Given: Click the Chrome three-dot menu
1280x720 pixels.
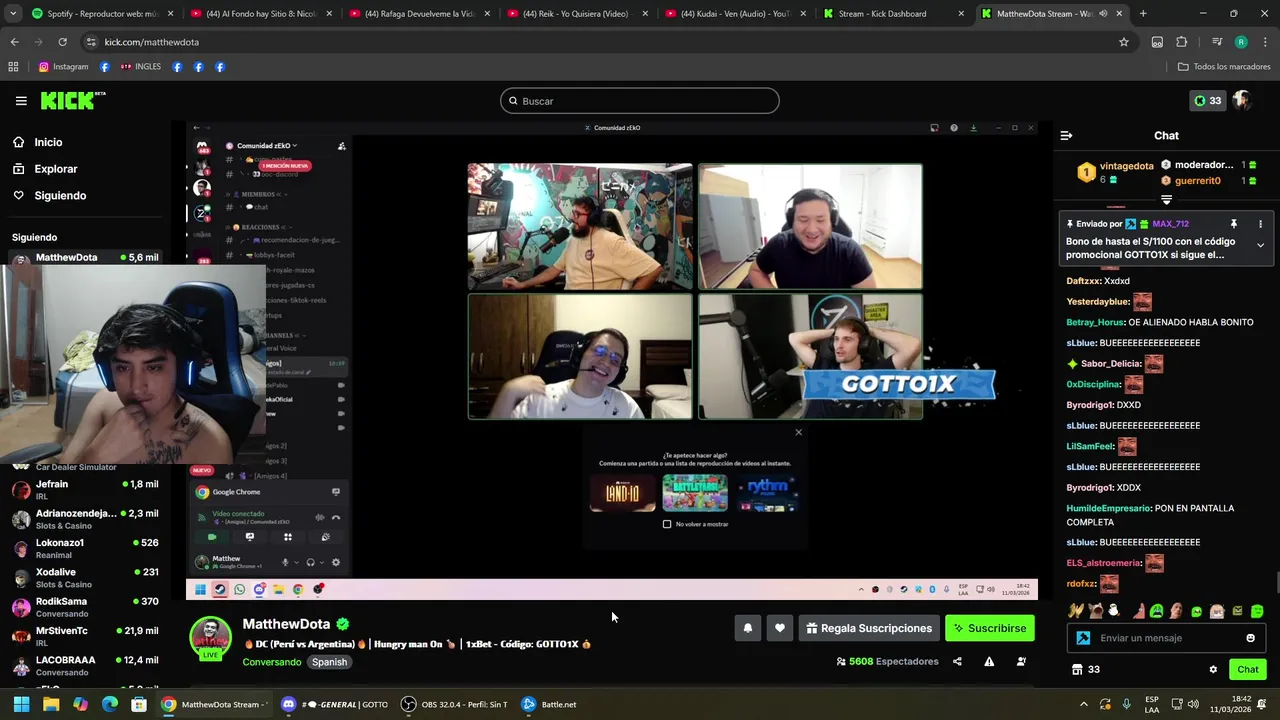Looking at the screenshot, I should pos(1264,42).
